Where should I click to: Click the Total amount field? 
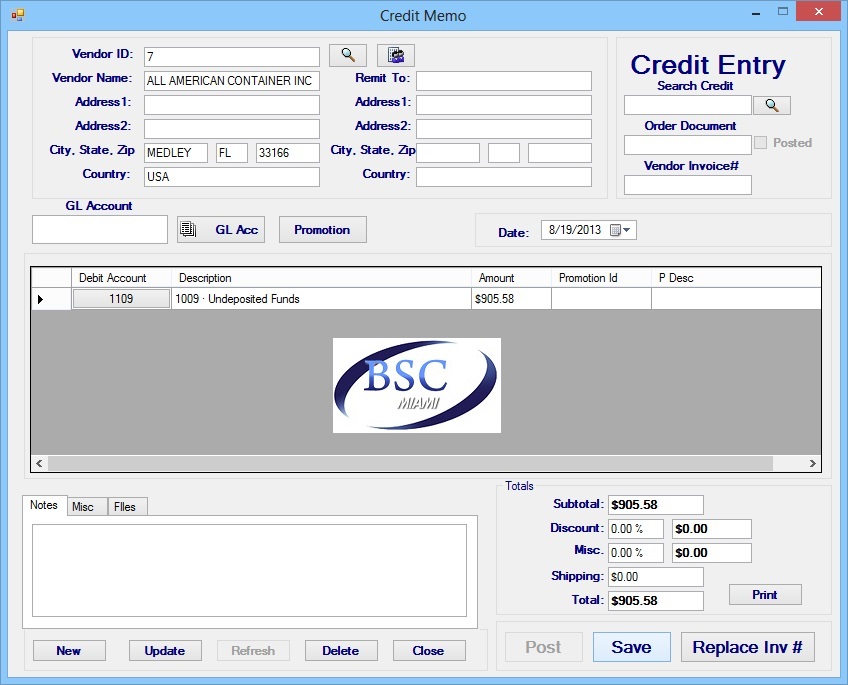[655, 601]
